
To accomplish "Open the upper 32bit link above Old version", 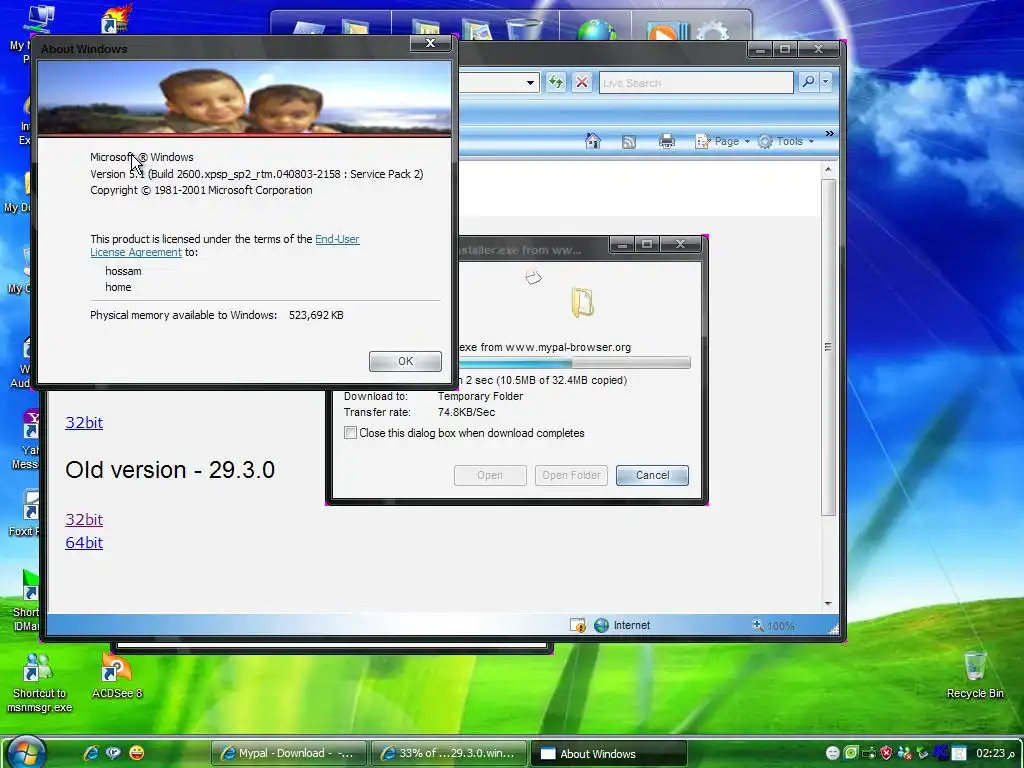I will tap(84, 423).
